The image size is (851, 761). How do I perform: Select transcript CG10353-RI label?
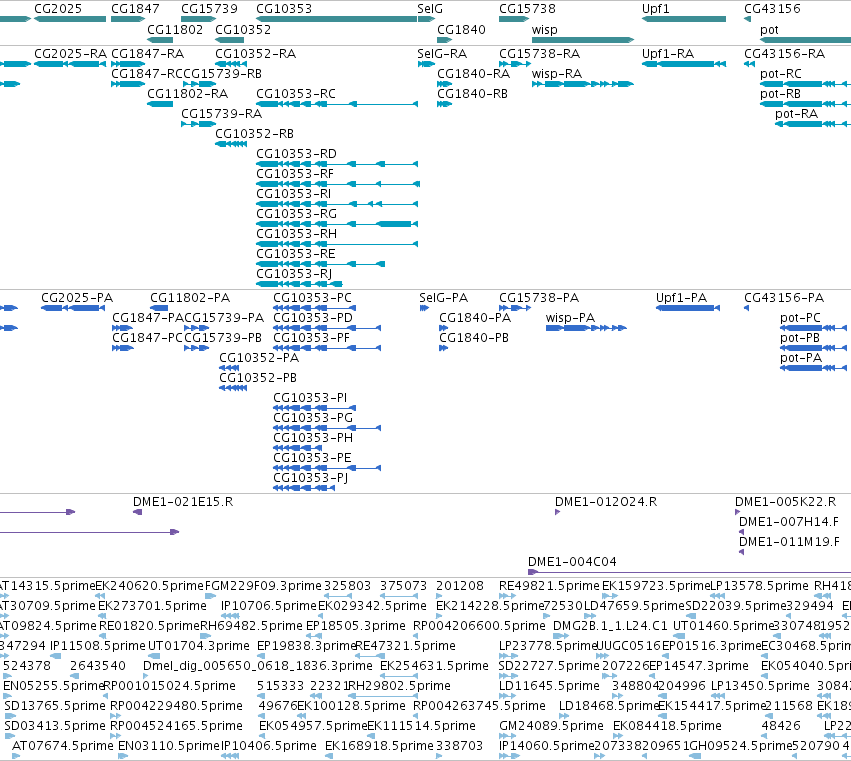coord(294,194)
